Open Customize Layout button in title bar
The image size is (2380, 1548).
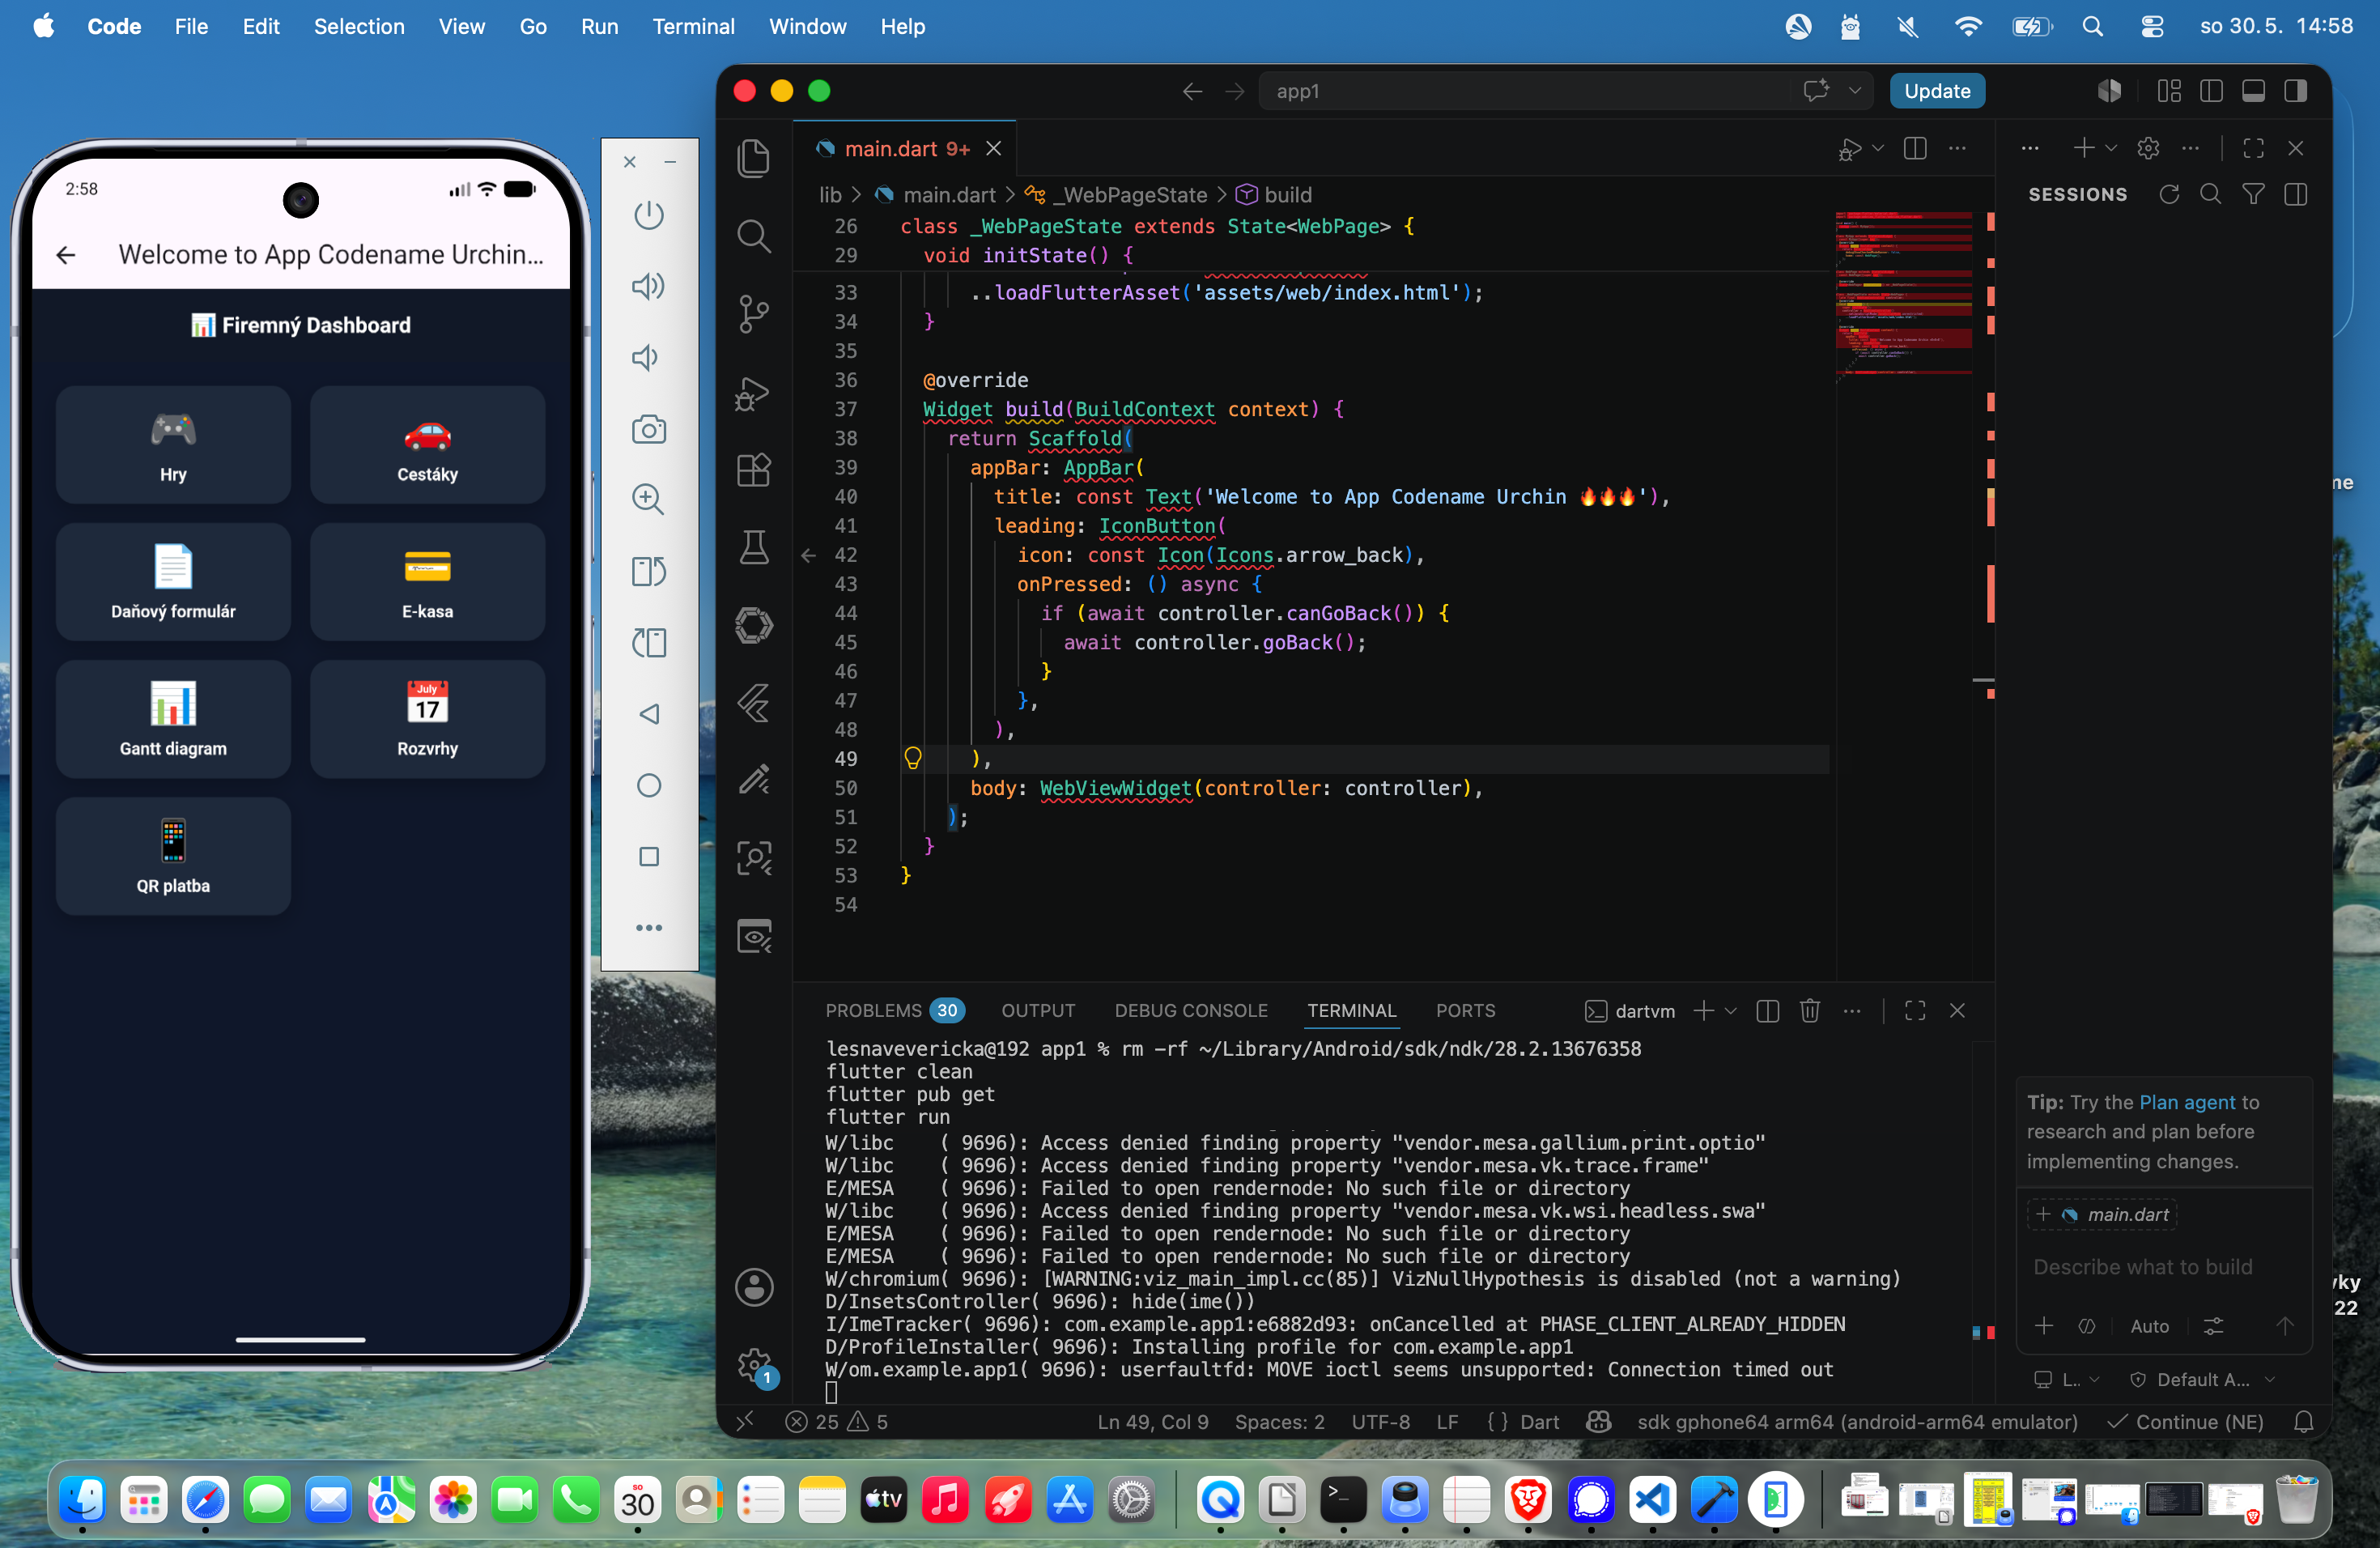pyautogui.click(x=2169, y=91)
